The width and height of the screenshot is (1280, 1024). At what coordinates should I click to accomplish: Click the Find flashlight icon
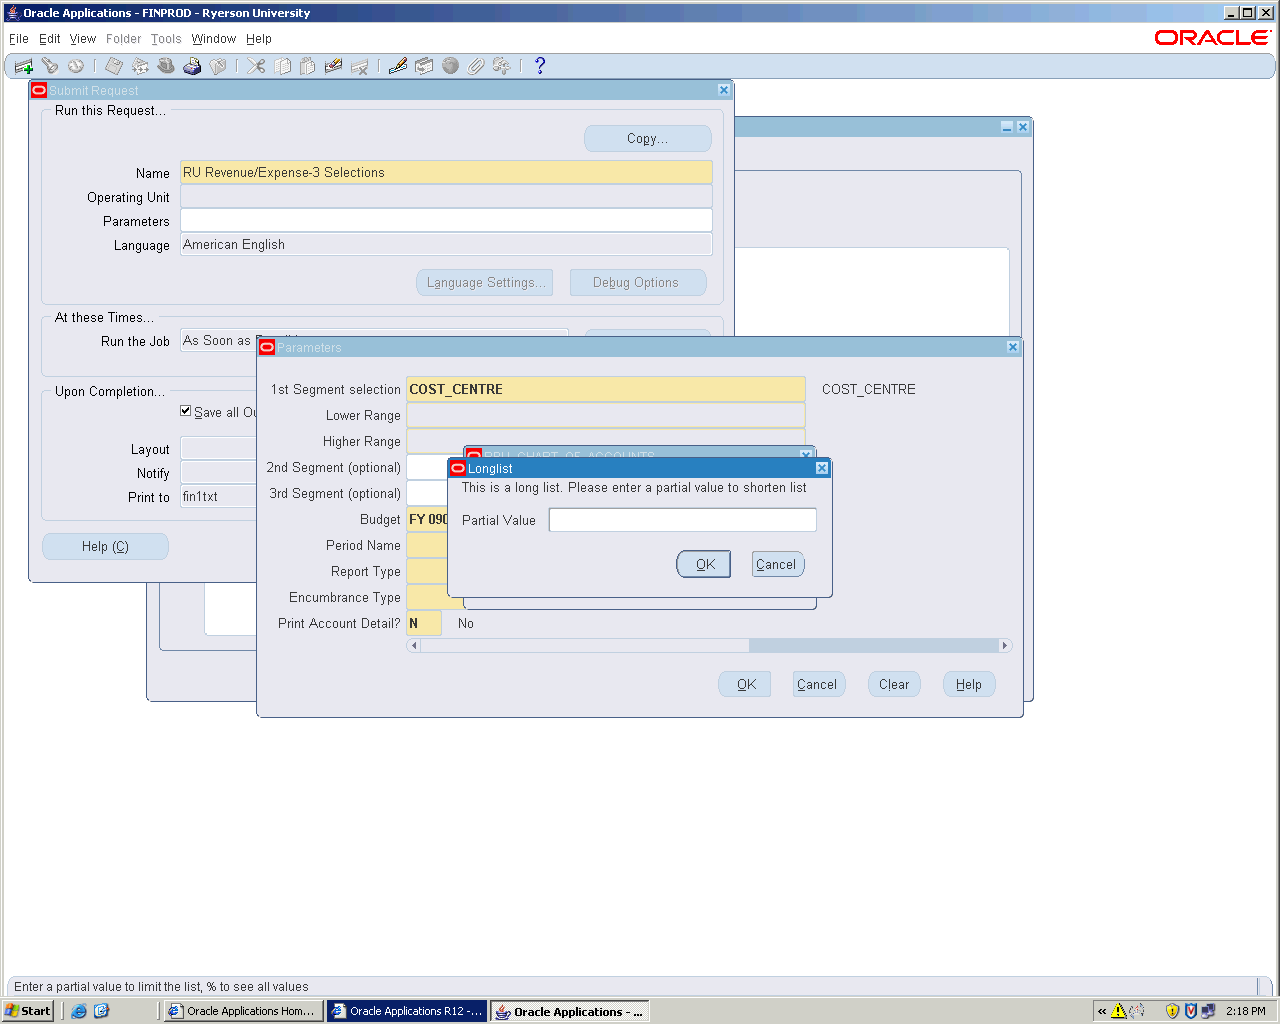click(x=49, y=66)
